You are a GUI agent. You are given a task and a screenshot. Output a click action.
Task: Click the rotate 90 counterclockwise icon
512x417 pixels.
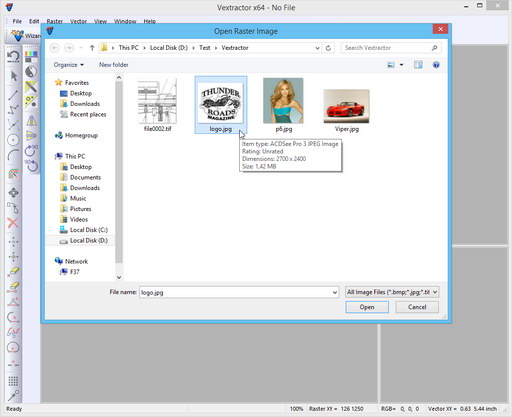[x=31, y=165]
